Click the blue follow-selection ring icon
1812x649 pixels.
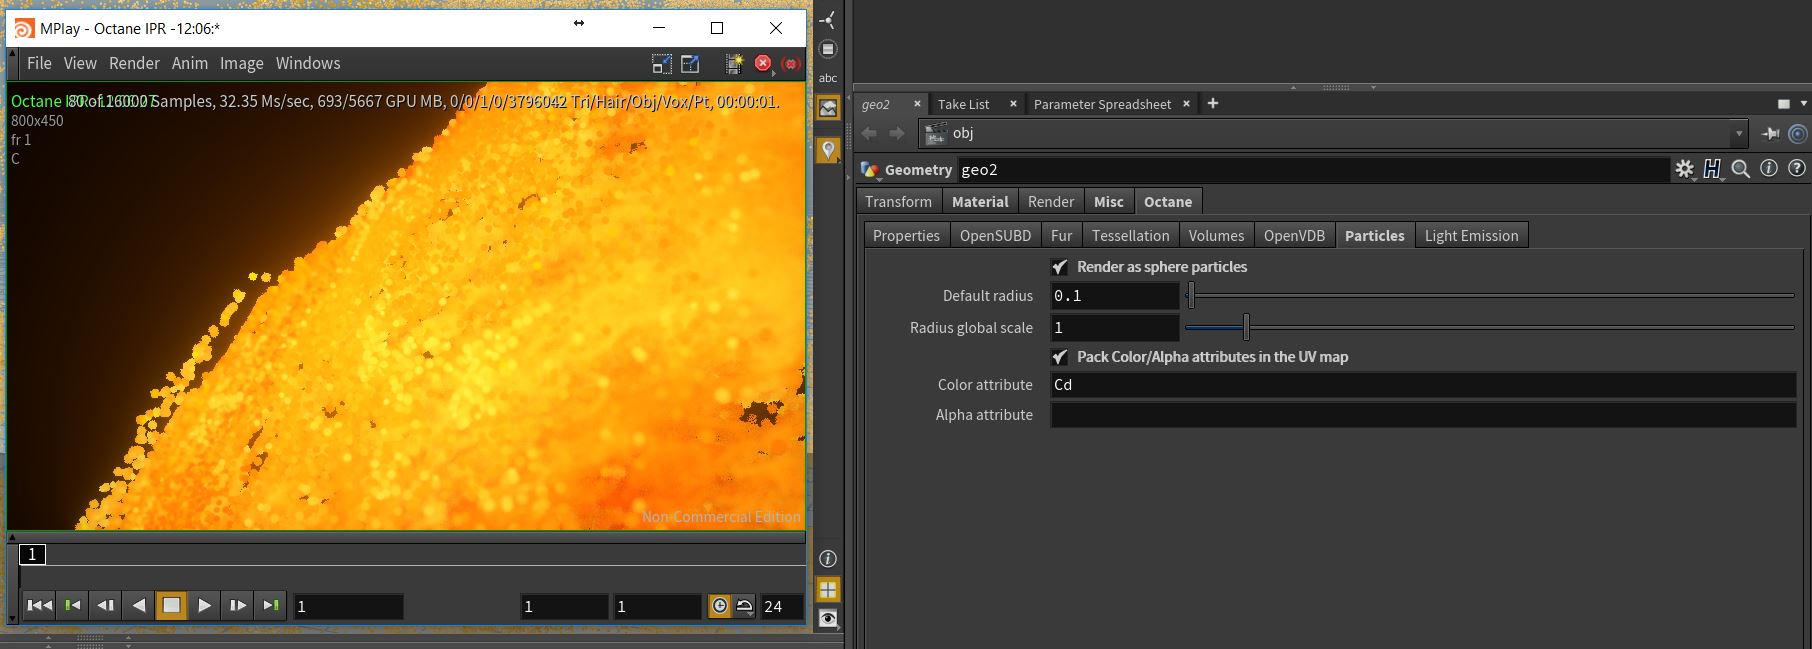click(1798, 133)
